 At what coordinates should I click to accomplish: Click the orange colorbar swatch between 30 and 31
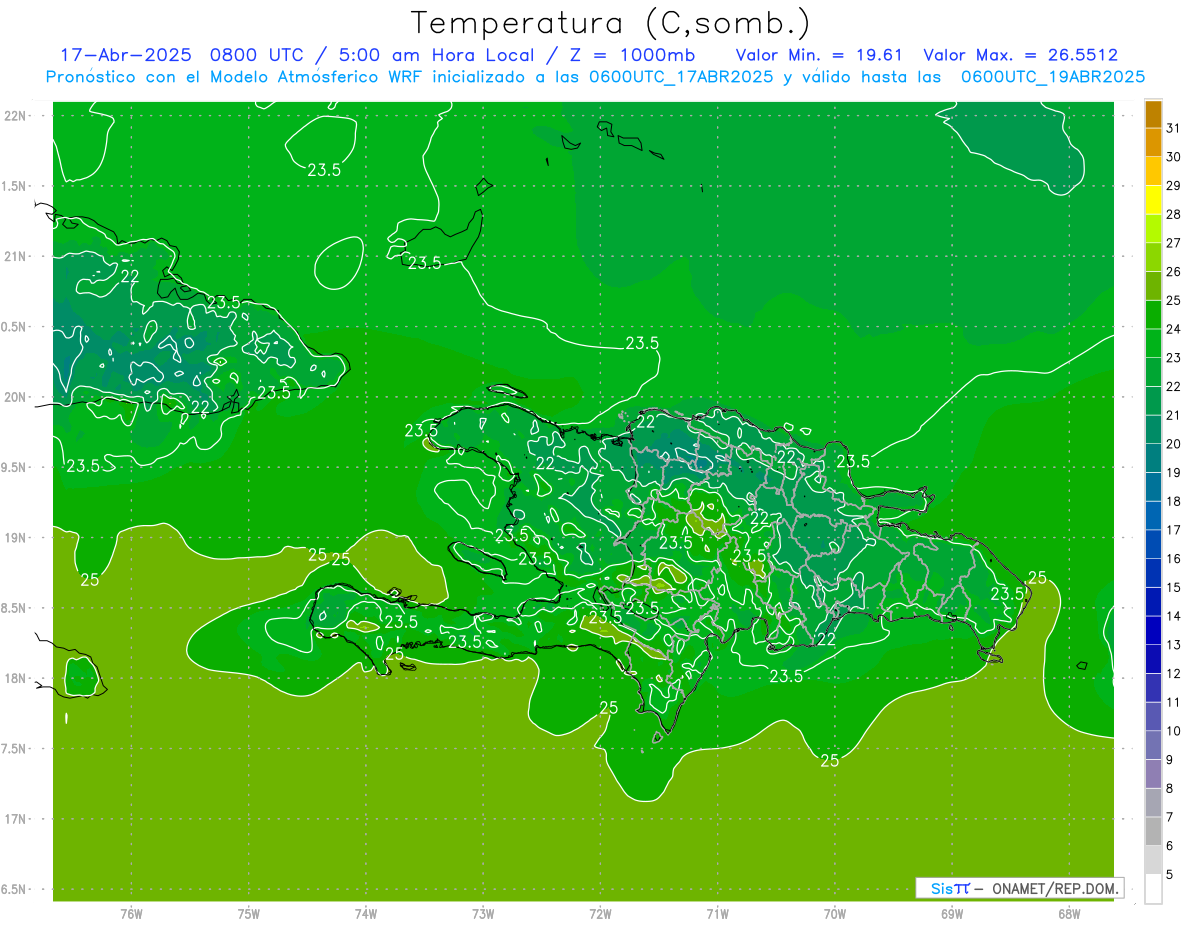(x=1153, y=143)
